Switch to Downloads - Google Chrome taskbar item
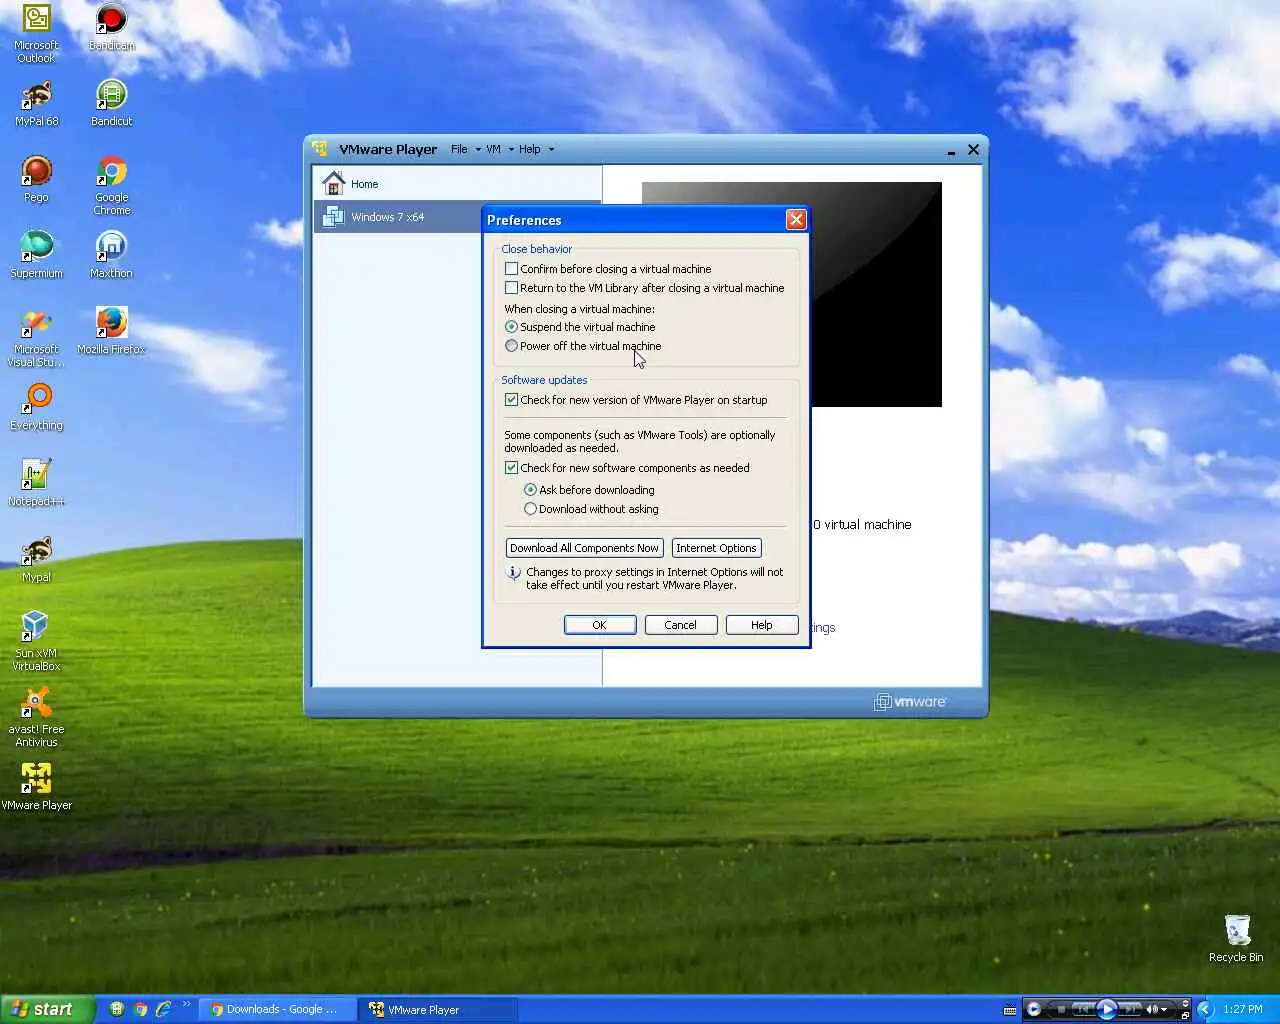The height and width of the screenshot is (1024, 1280). tap(275, 1009)
